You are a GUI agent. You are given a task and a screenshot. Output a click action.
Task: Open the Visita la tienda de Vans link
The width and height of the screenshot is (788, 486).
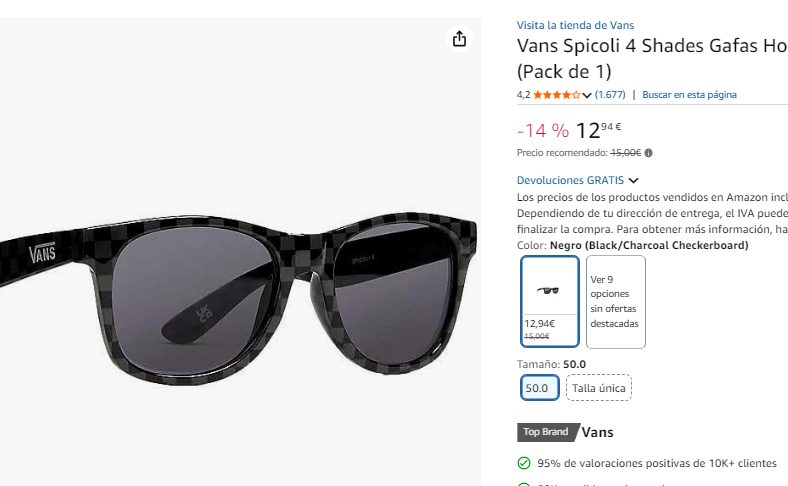[575, 25]
